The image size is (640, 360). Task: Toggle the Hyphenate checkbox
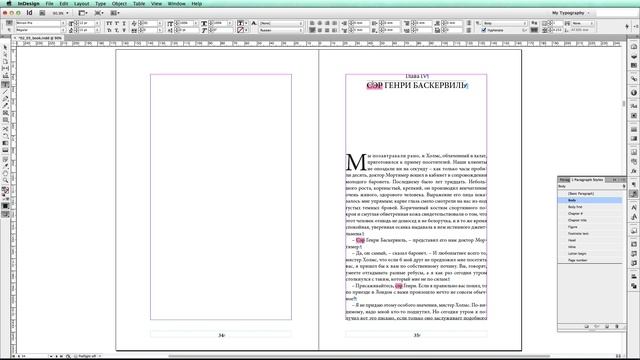(x=484, y=30)
